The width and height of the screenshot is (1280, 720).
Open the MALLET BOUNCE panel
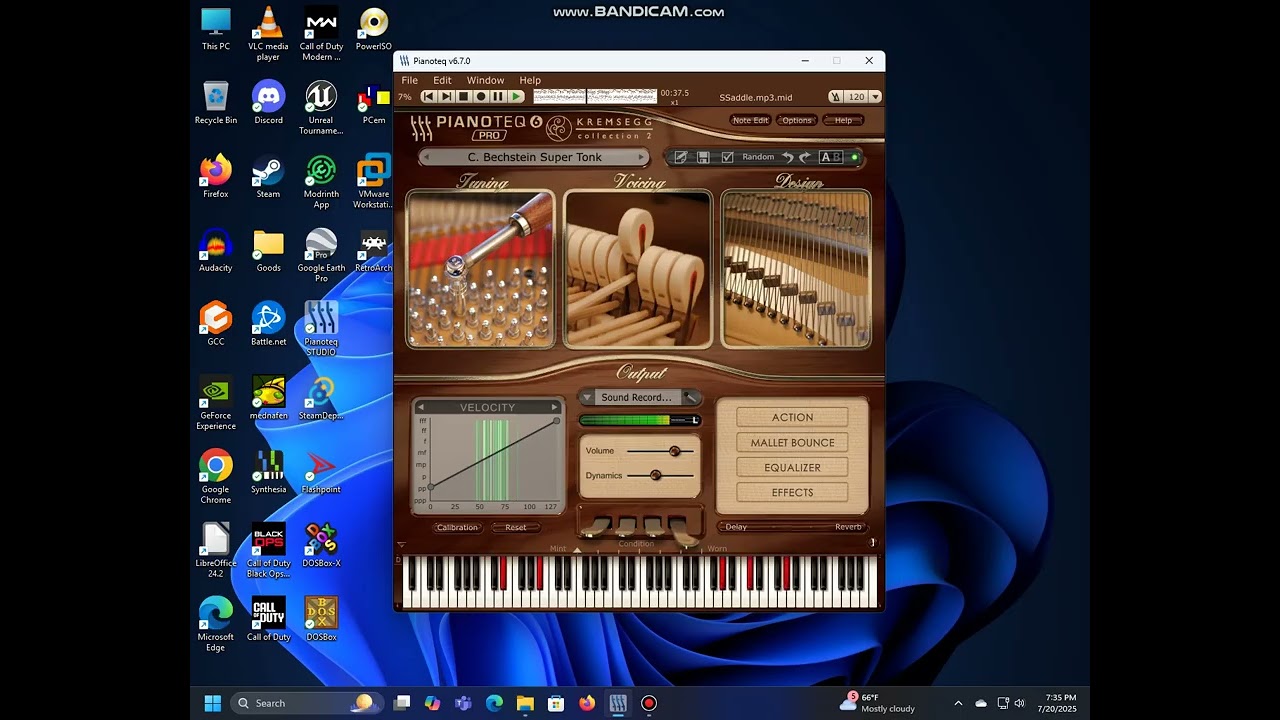click(x=792, y=442)
